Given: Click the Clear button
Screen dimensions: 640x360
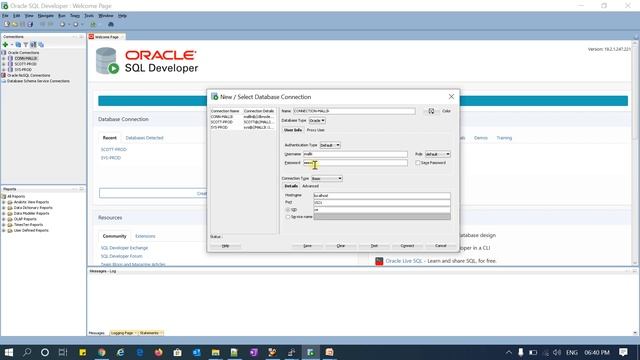Looking at the screenshot, I should pos(341,246).
